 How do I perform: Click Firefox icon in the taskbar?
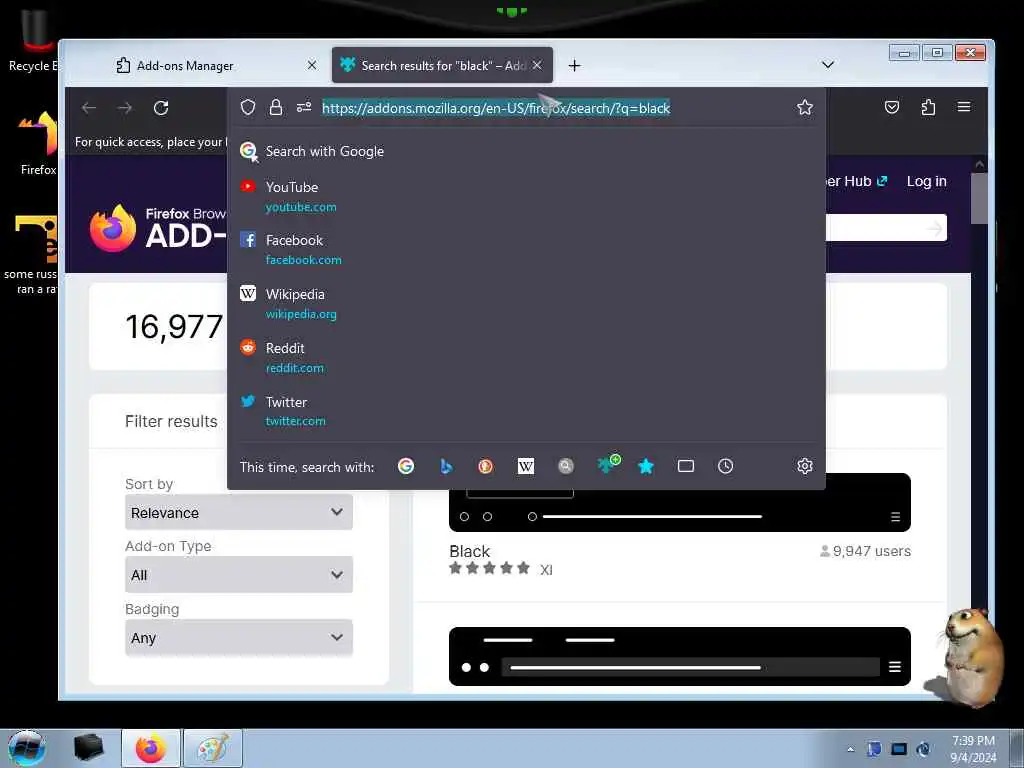(150, 748)
